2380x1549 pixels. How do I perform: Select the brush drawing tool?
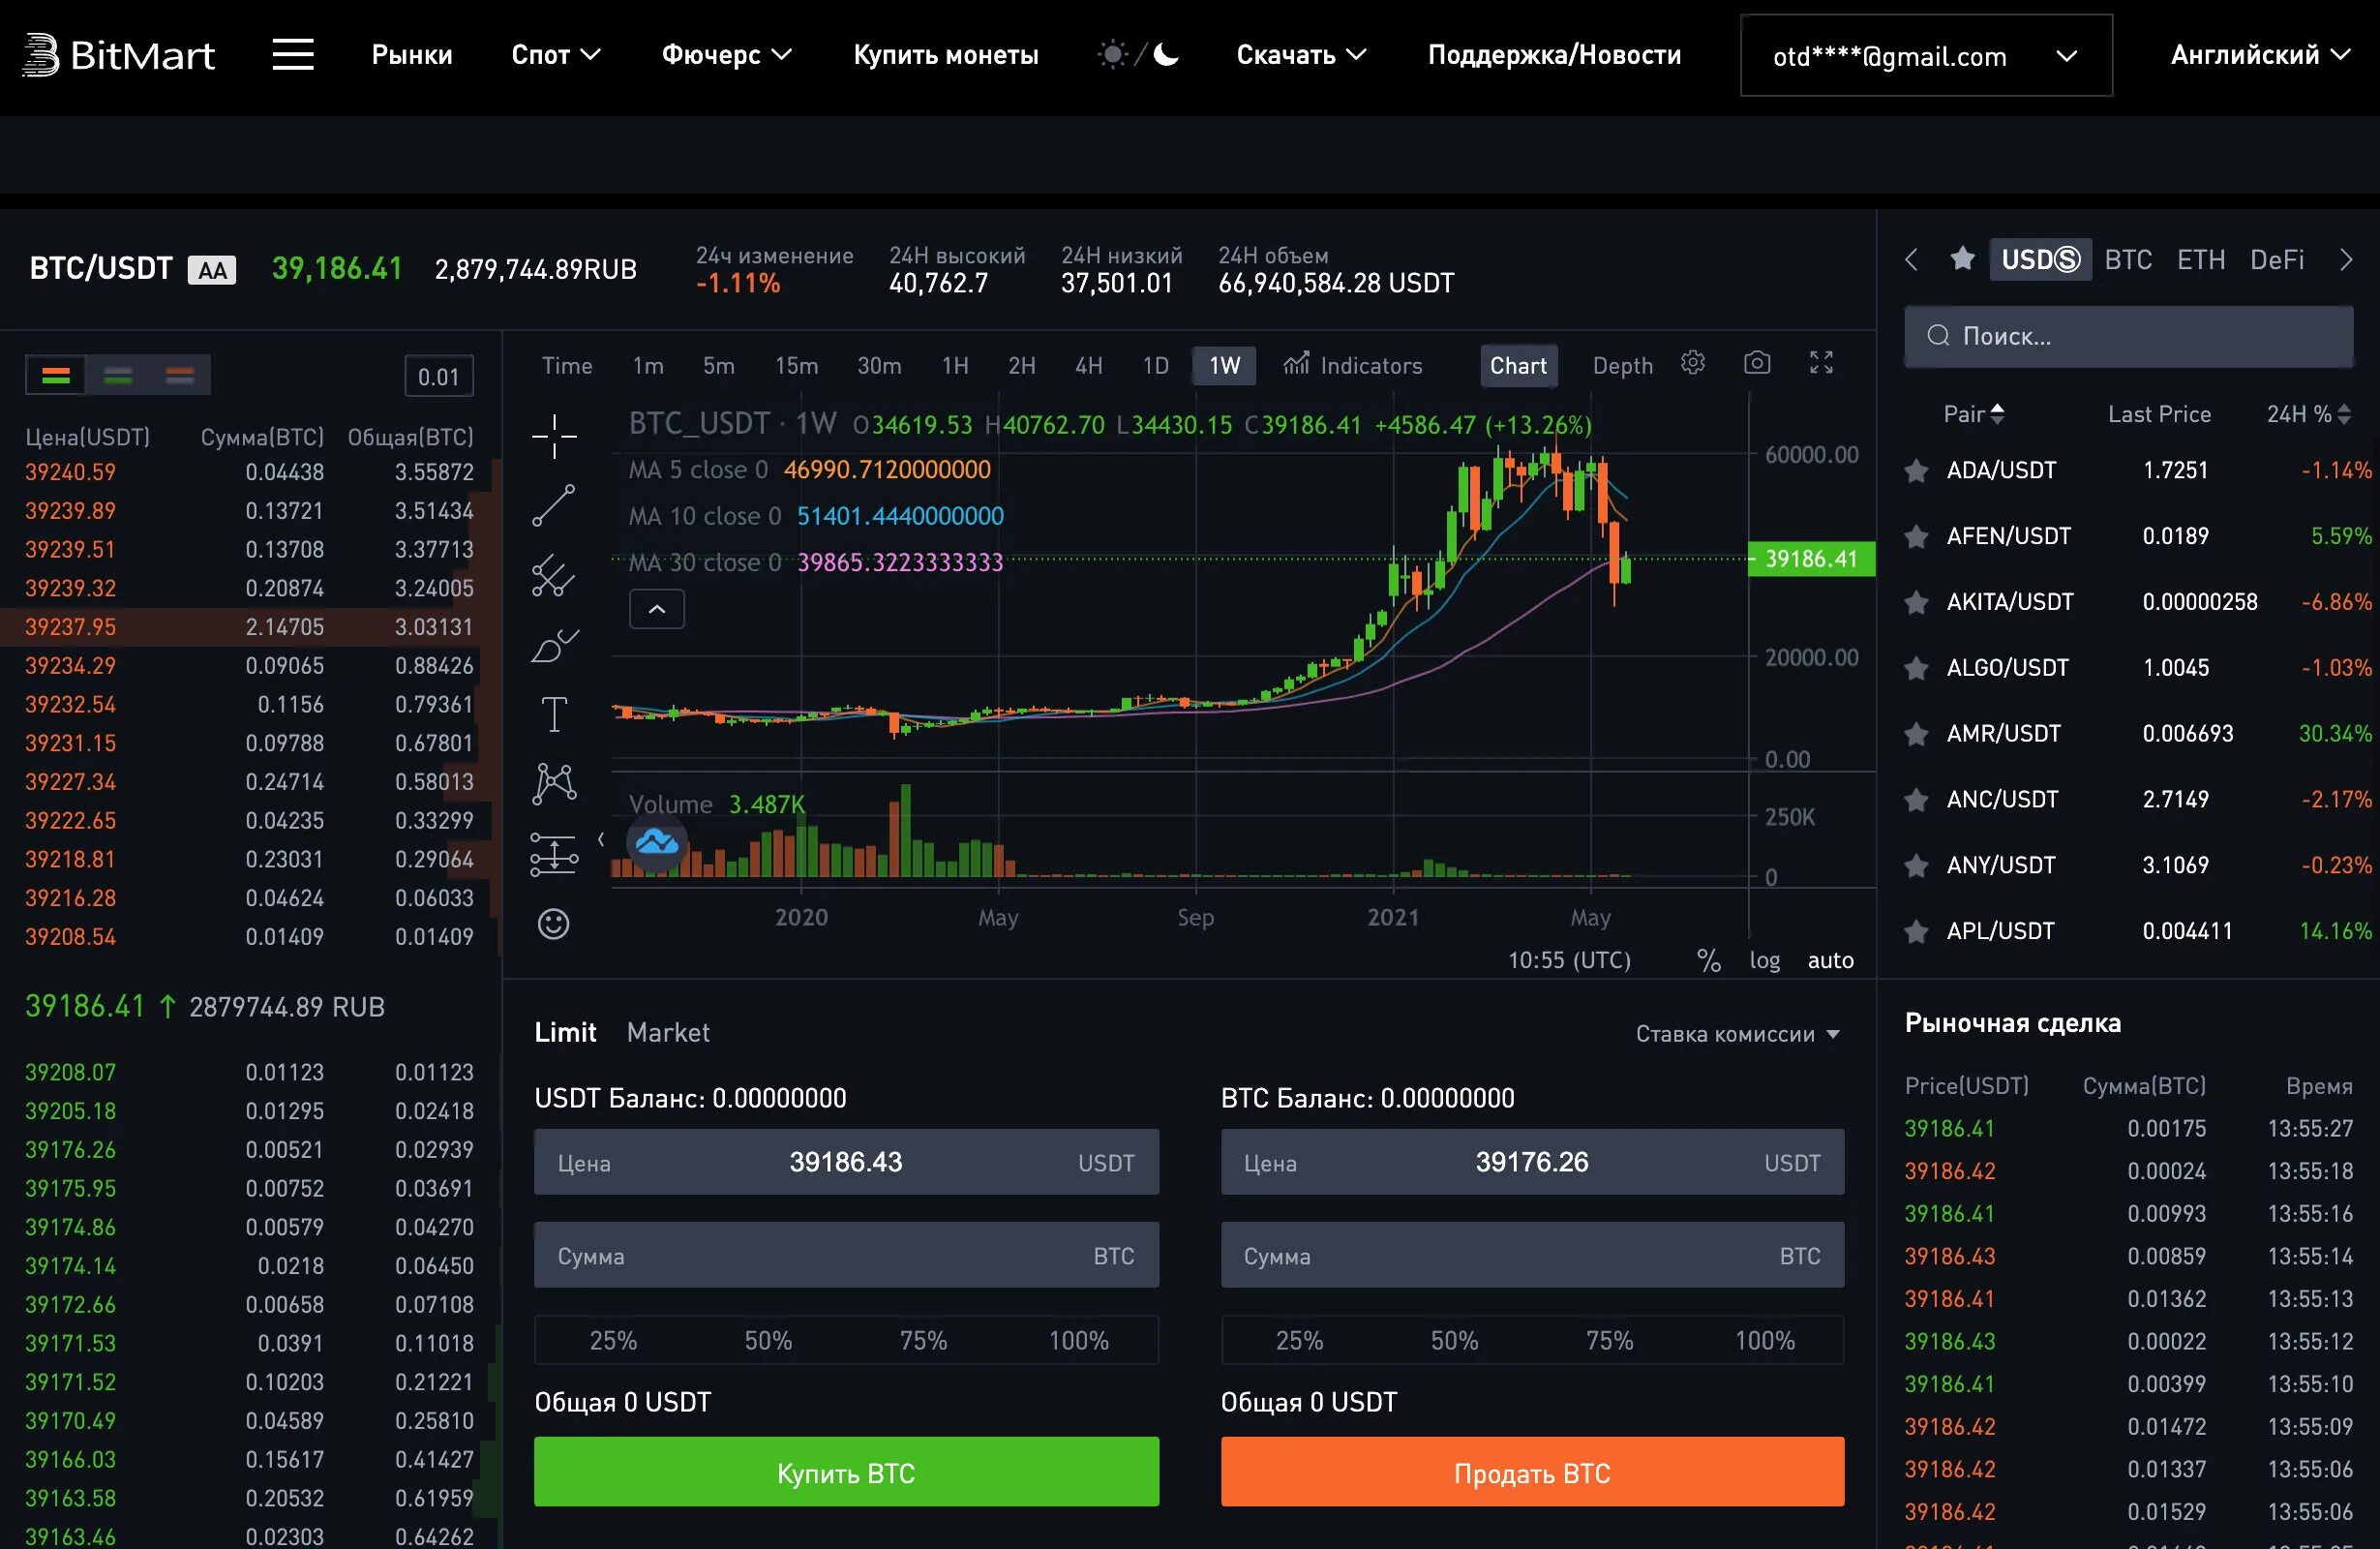(554, 646)
